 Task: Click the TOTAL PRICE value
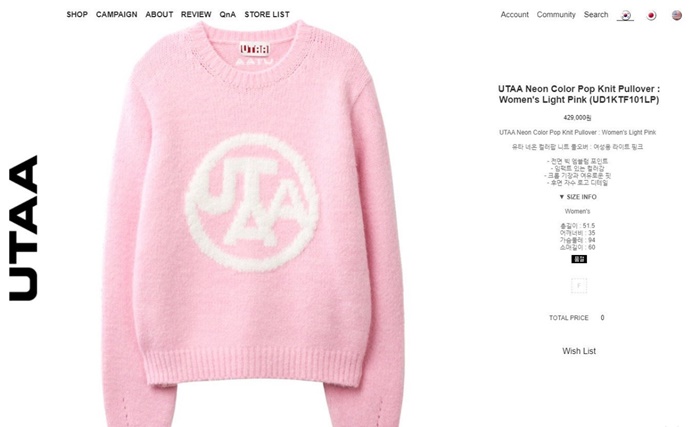coord(602,318)
